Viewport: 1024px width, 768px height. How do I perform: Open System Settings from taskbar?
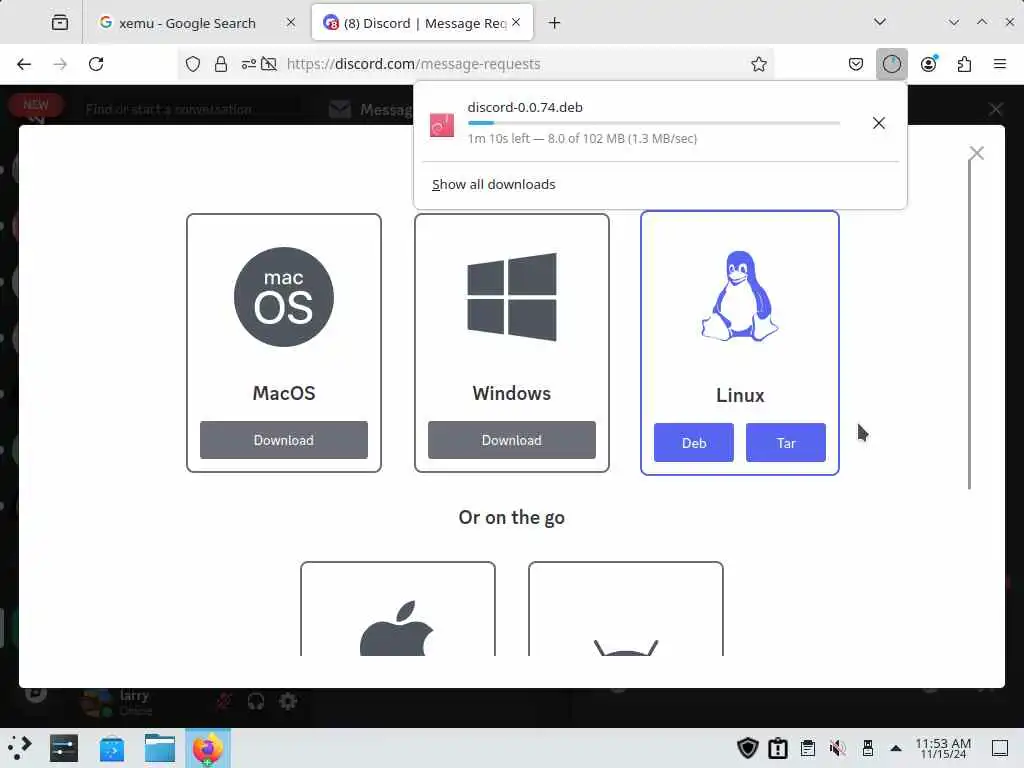(x=63, y=748)
